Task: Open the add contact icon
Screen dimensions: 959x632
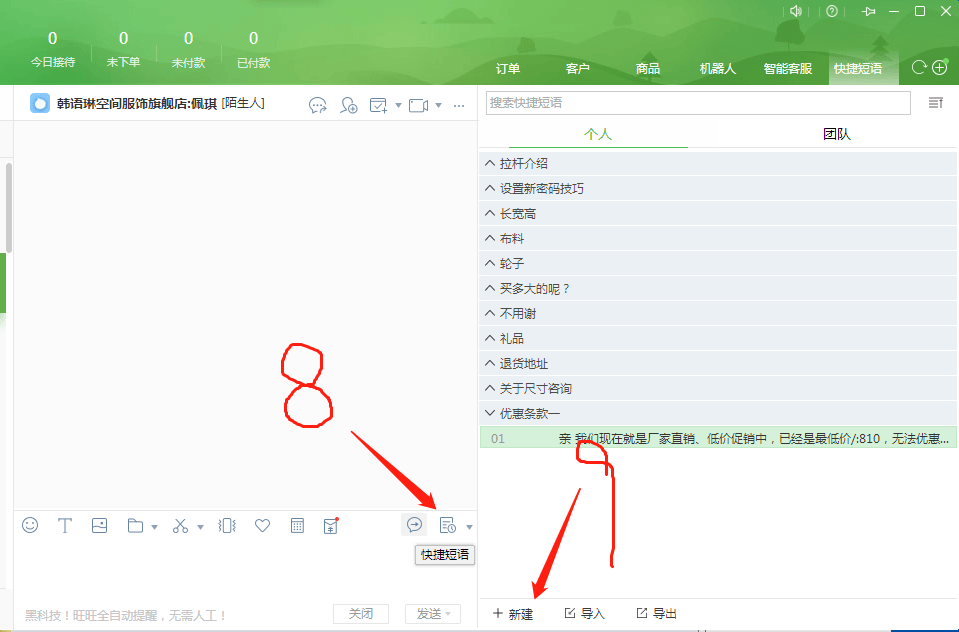Action: point(348,105)
